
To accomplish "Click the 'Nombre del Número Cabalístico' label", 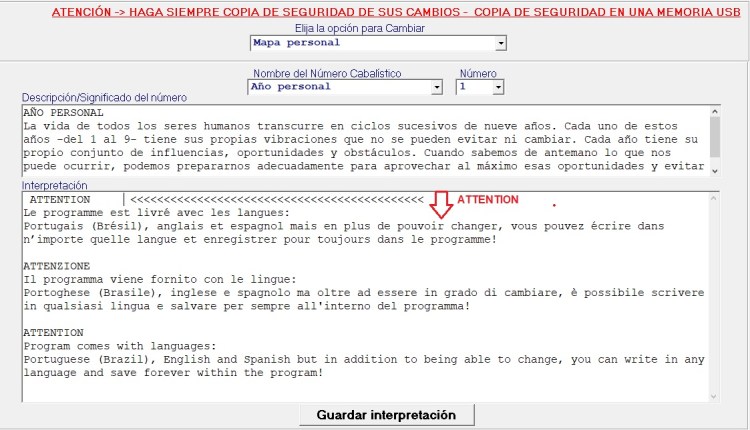I will point(326,74).
